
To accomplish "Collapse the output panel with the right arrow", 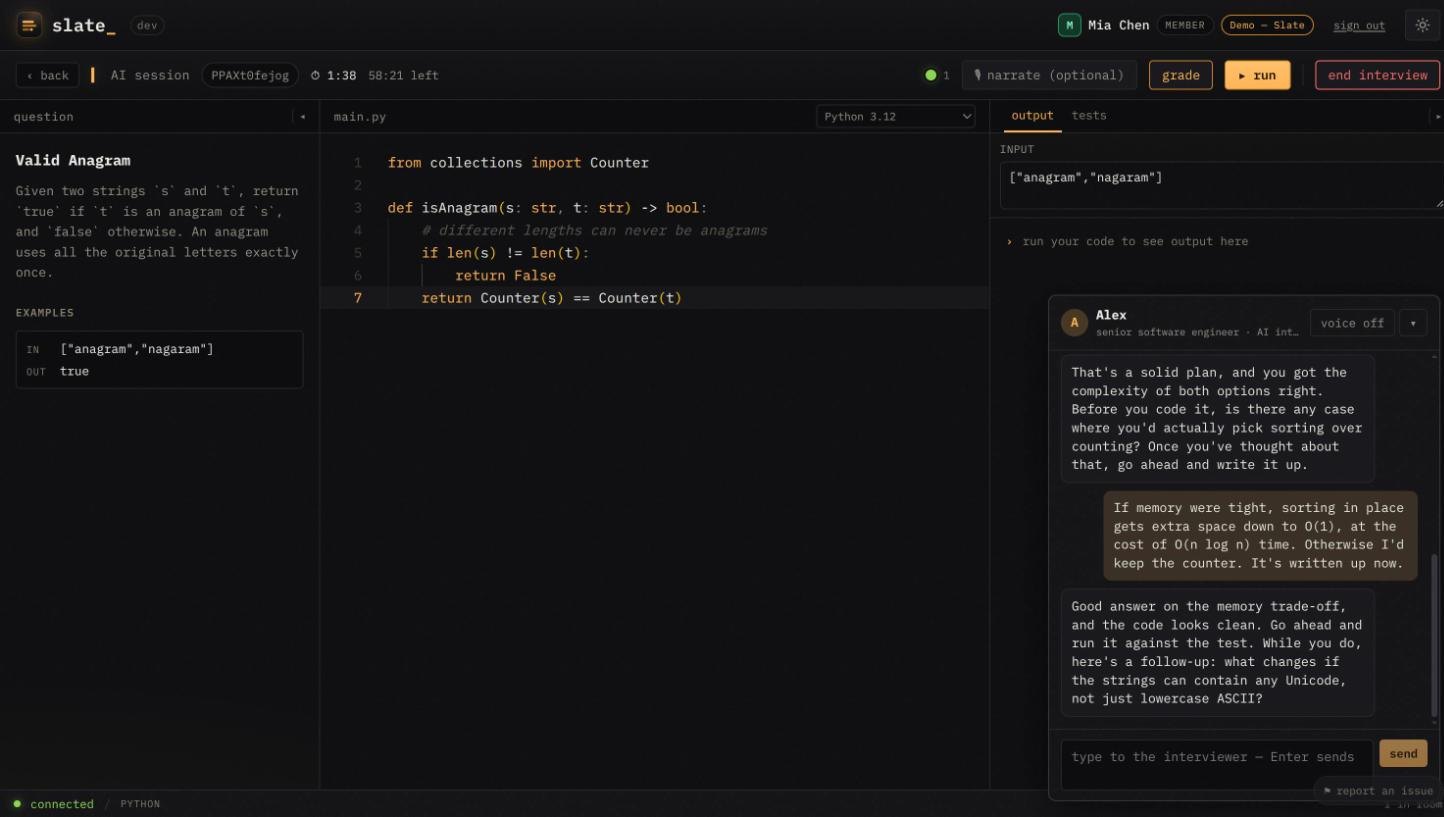I will coord(1437,117).
